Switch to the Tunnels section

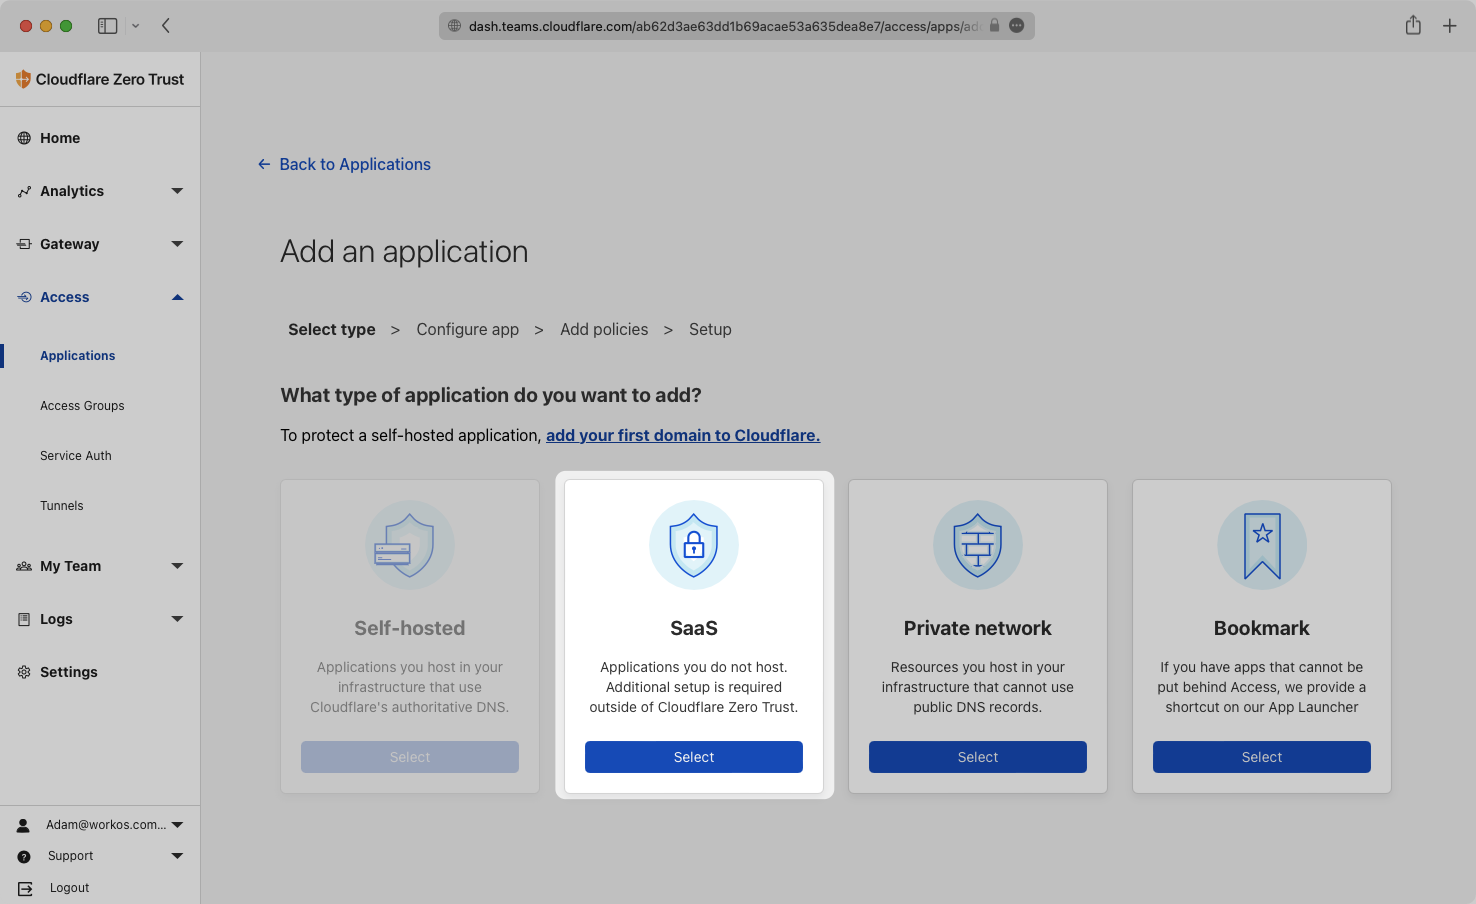click(x=61, y=505)
